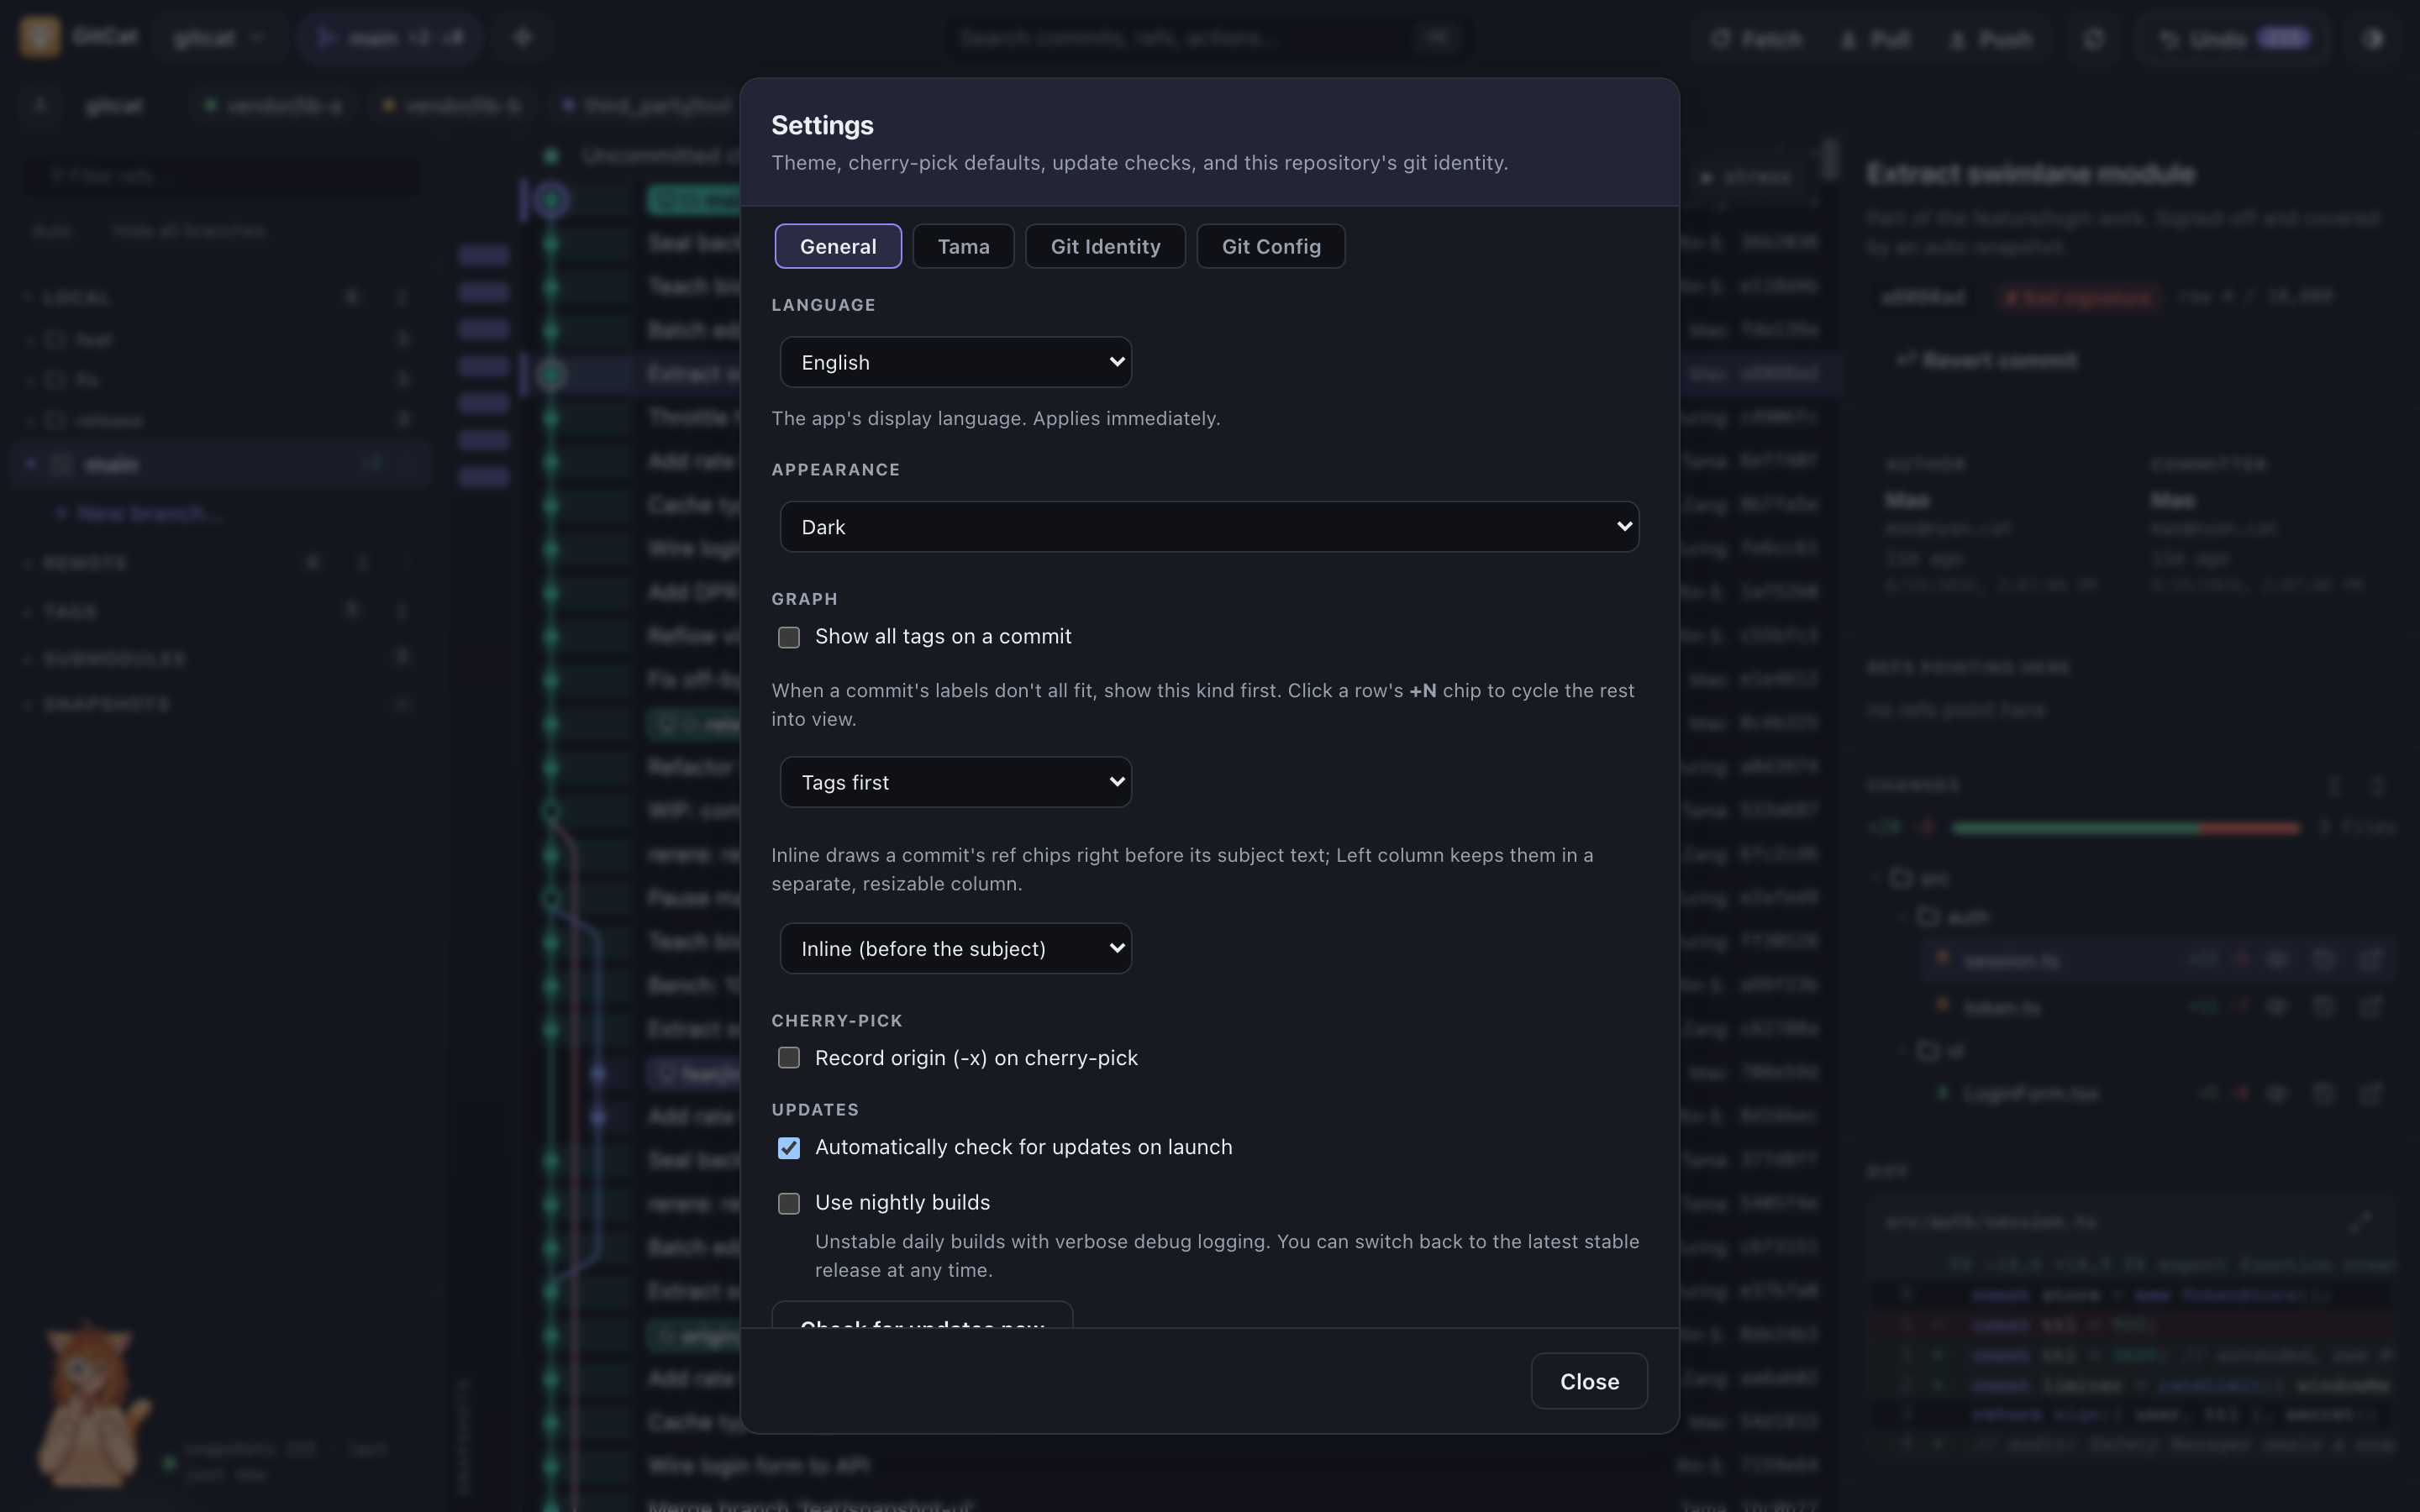Switch to the Tama settings tab
The image size is (2420, 1512).
[x=963, y=246]
